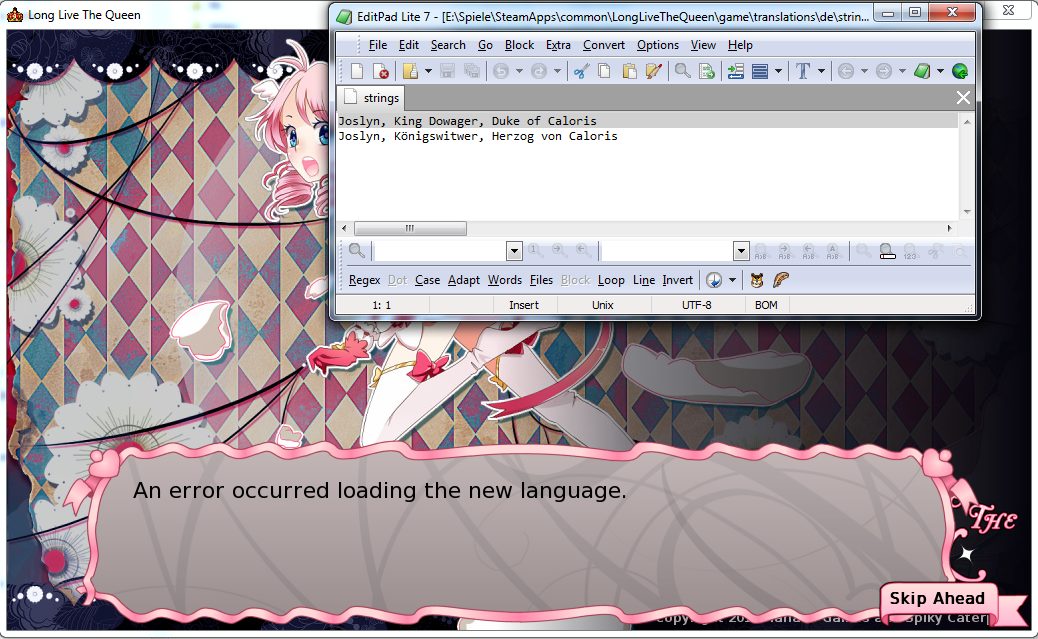Open the Convert menu
Screen dimensions: 1038x639
pos(604,45)
